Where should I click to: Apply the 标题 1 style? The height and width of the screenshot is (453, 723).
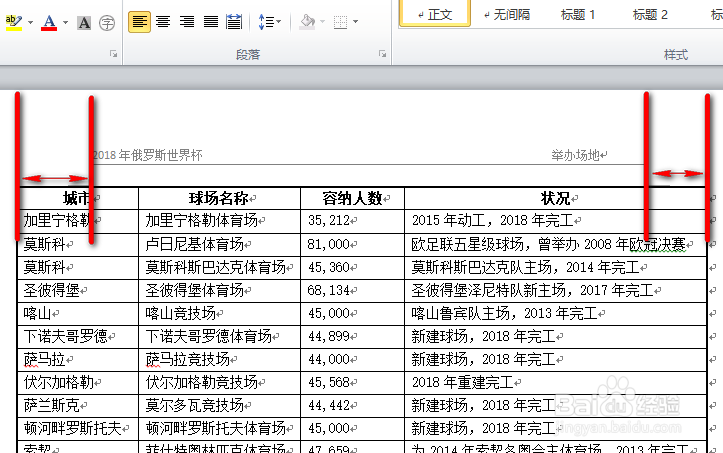click(x=578, y=15)
